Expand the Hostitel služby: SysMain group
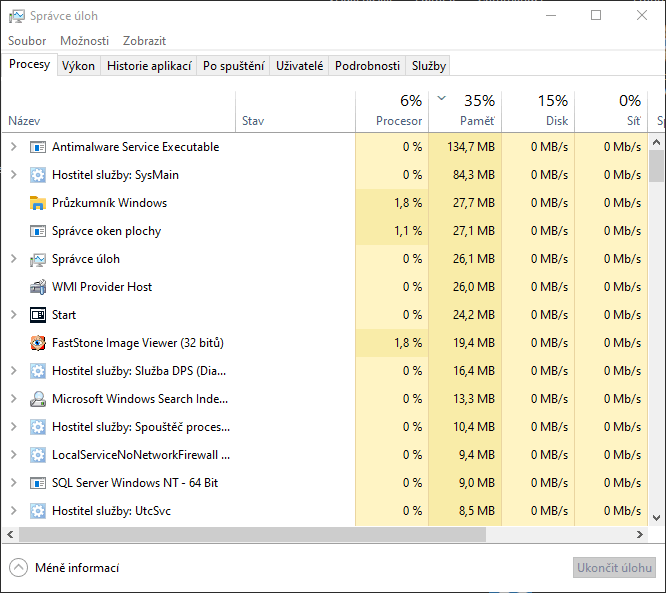 click(13, 175)
